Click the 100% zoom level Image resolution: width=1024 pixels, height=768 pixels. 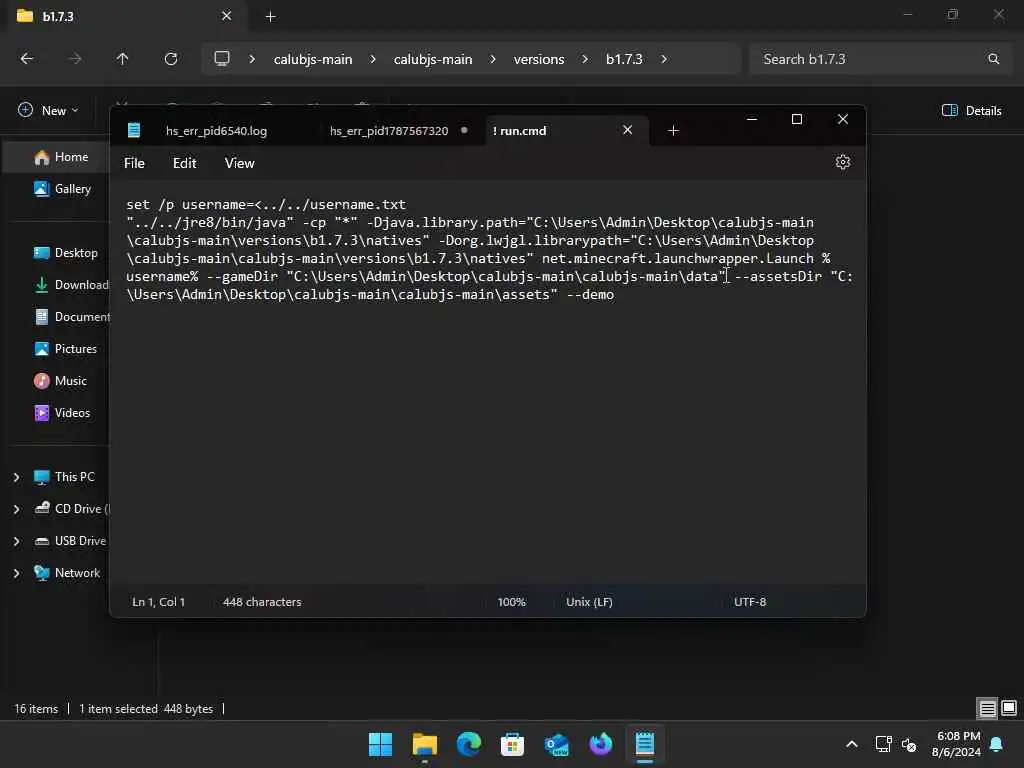[x=511, y=601]
